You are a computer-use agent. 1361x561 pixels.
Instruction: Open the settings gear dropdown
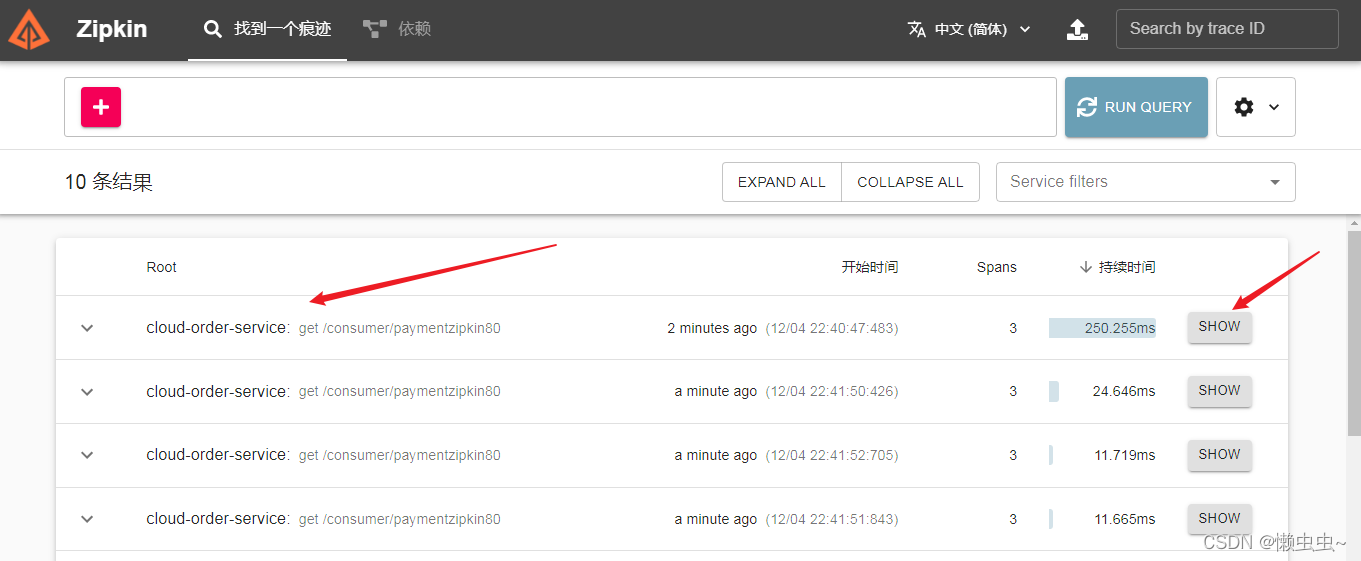(1256, 107)
